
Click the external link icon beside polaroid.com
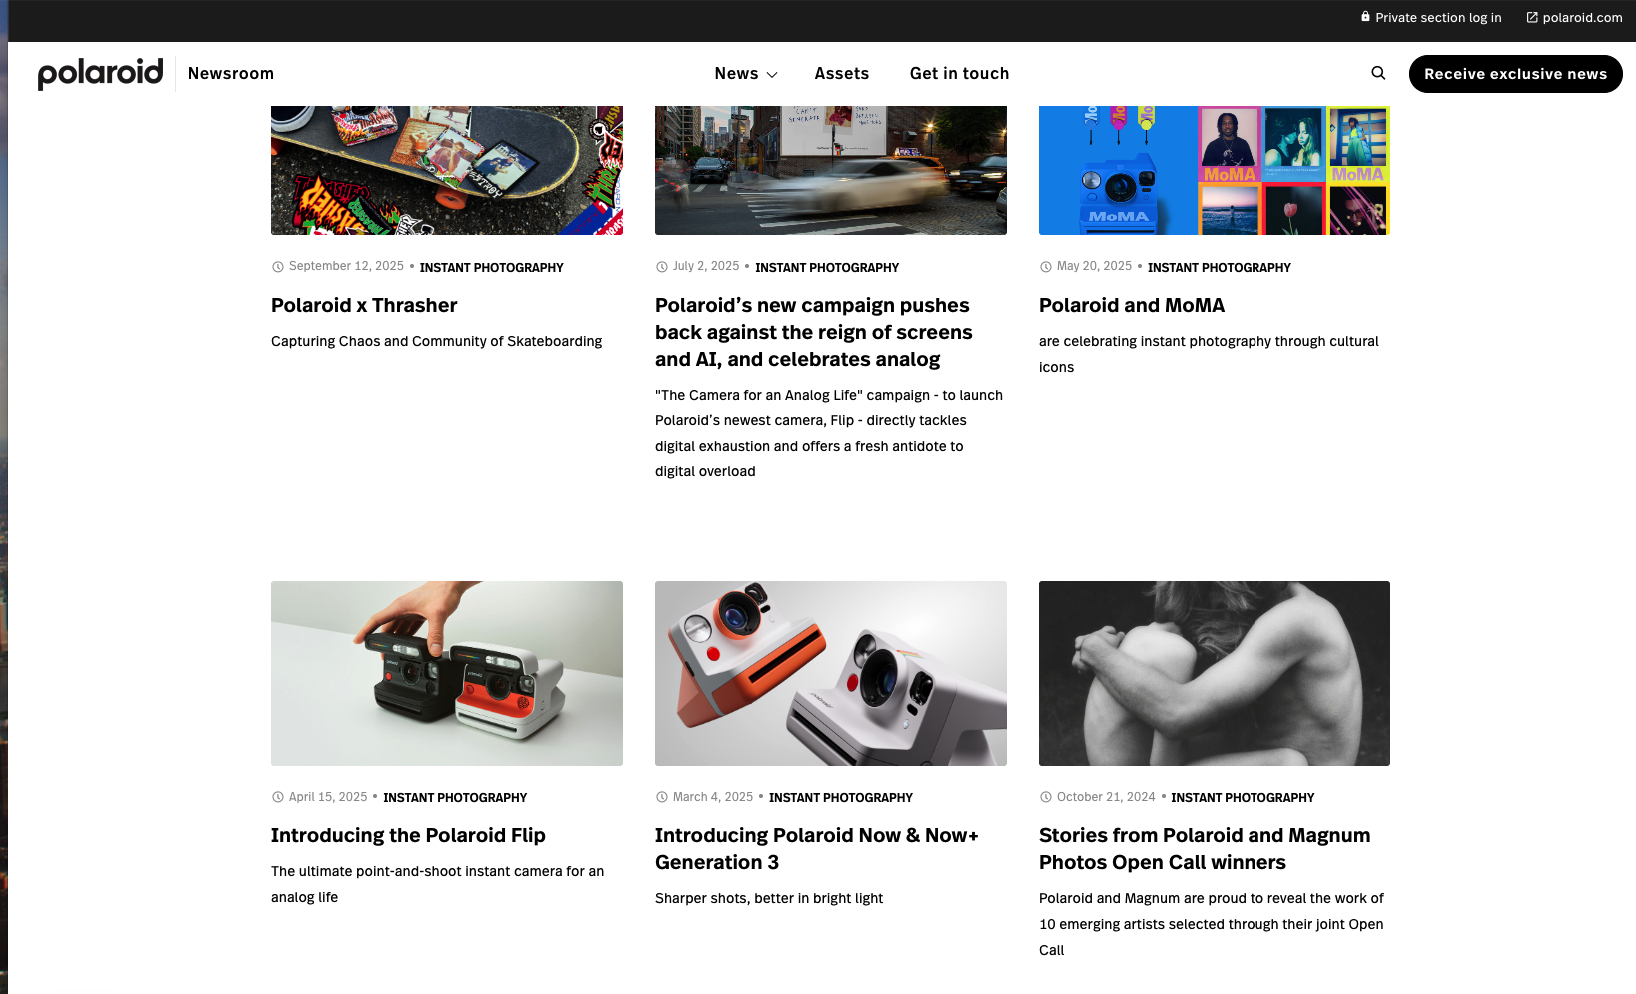point(1532,17)
